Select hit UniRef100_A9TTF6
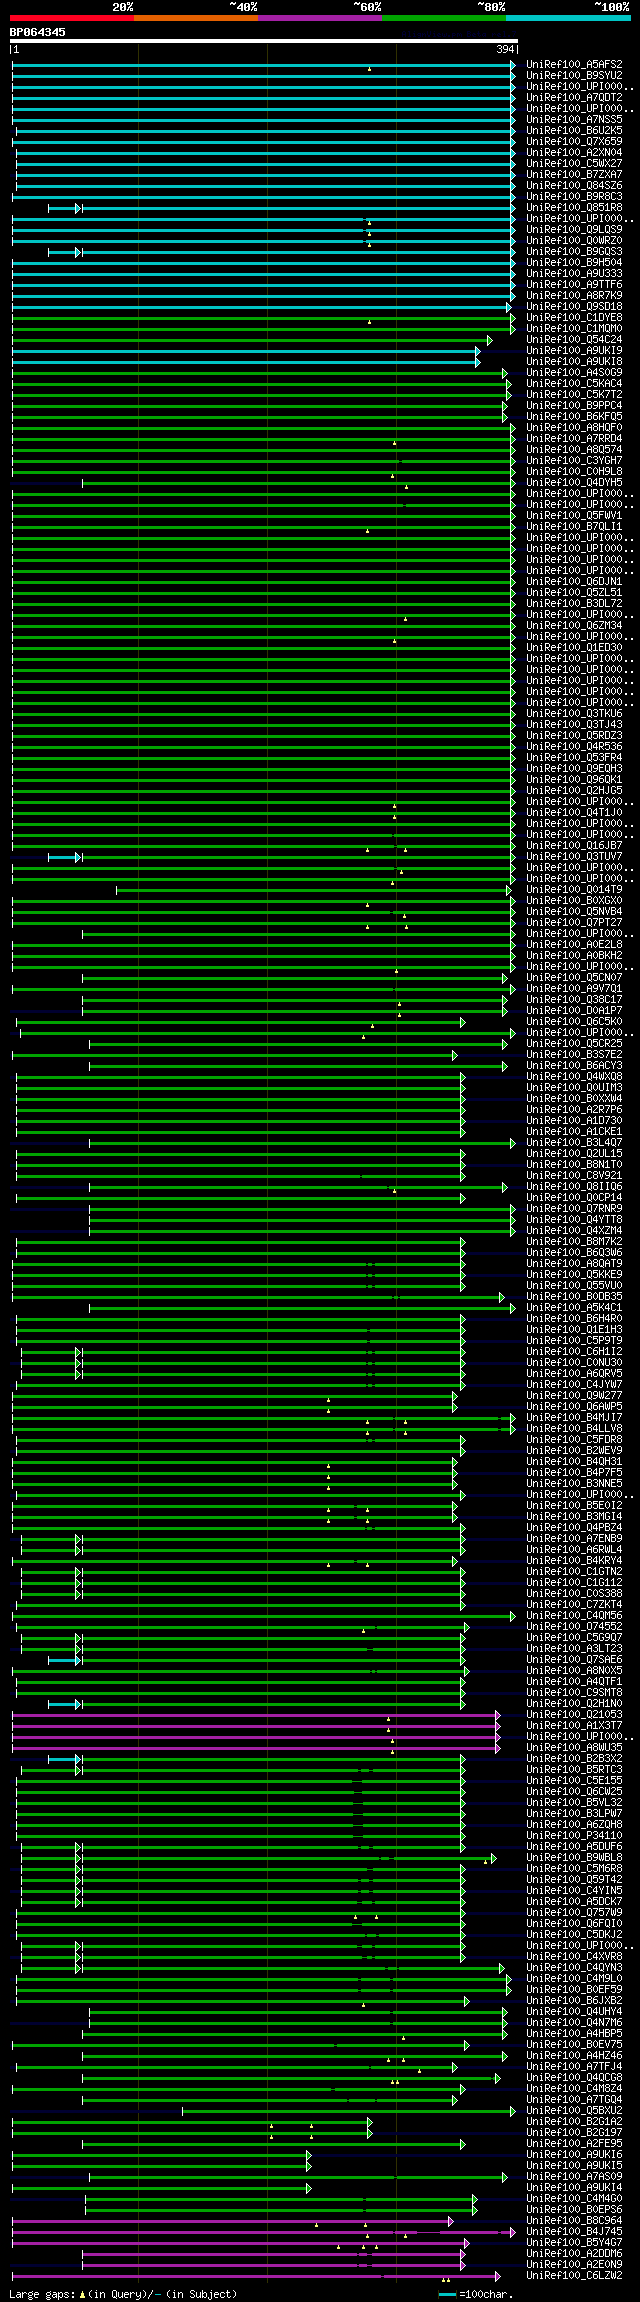 (x=574, y=284)
